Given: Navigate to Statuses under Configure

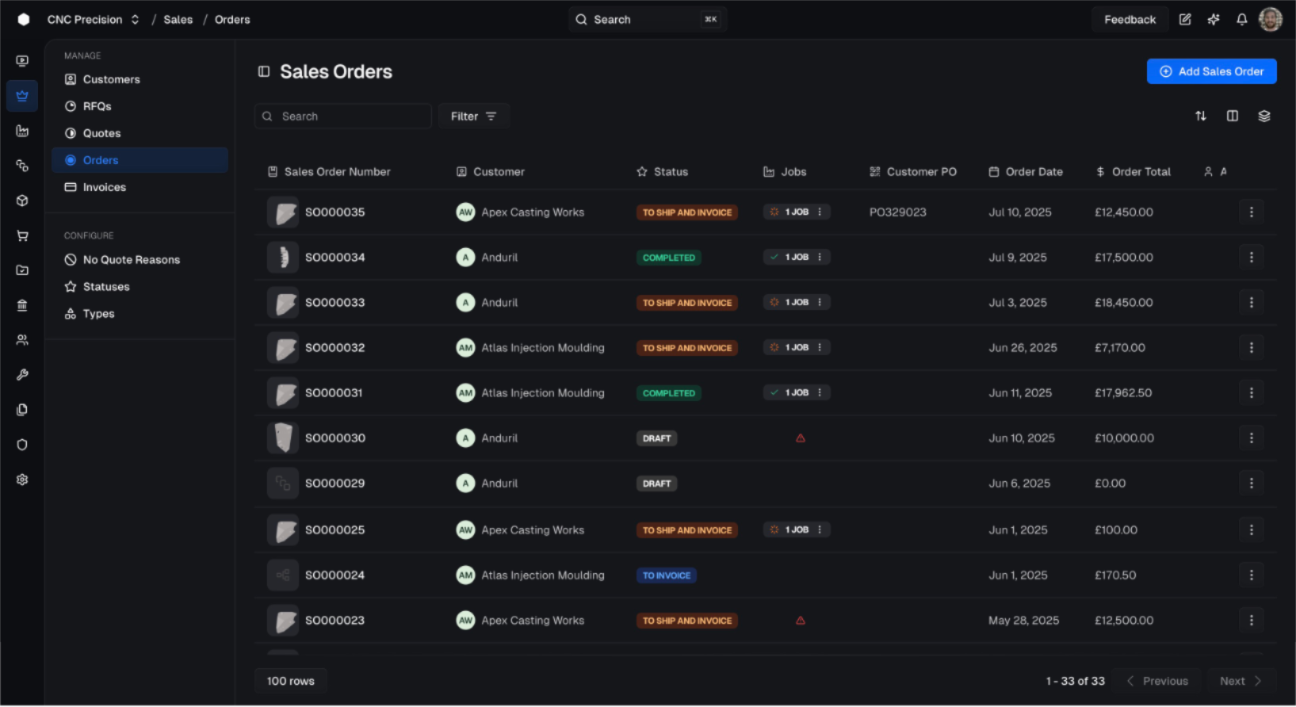Looking at the screenshot, I should tap(104, 286).
